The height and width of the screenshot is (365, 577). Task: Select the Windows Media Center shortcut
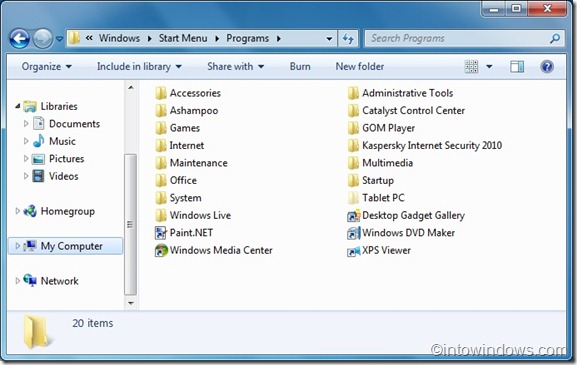point(213,250)
